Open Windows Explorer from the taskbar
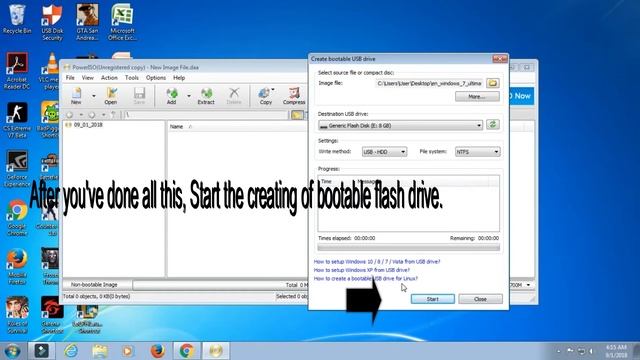The height and width of the screenshot is (360, 640). pos(100,351)
